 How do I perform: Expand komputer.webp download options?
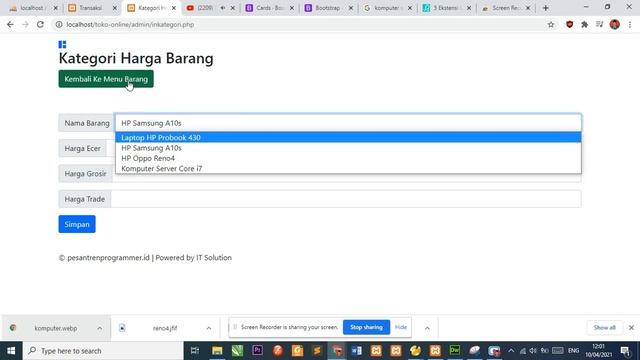click(100, 328)
